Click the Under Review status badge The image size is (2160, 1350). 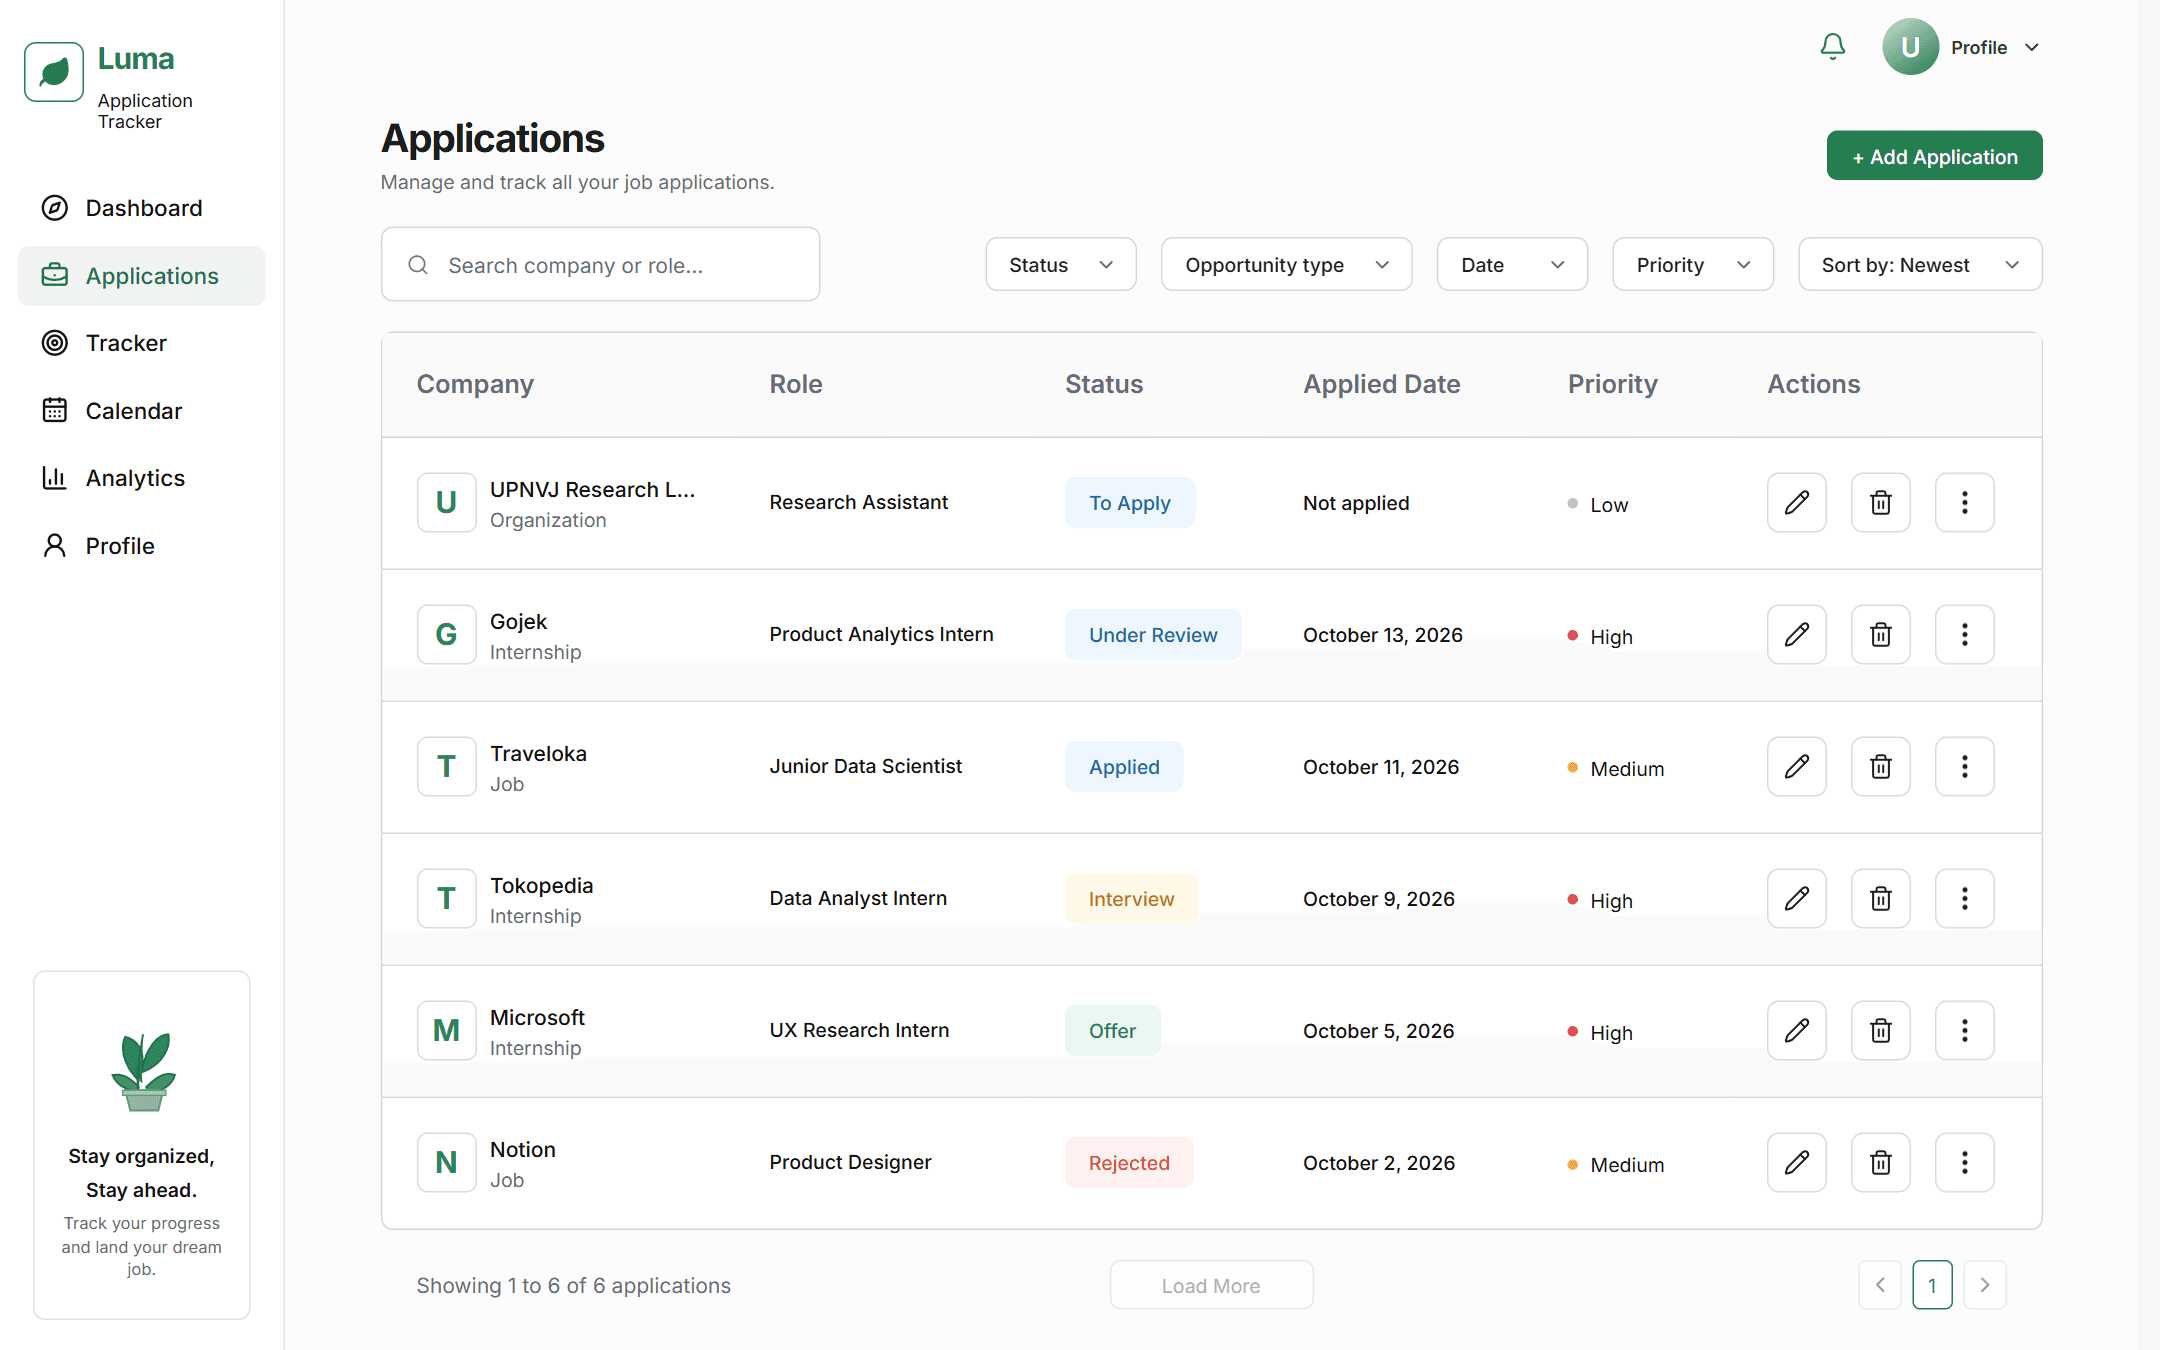[1153, 635]
